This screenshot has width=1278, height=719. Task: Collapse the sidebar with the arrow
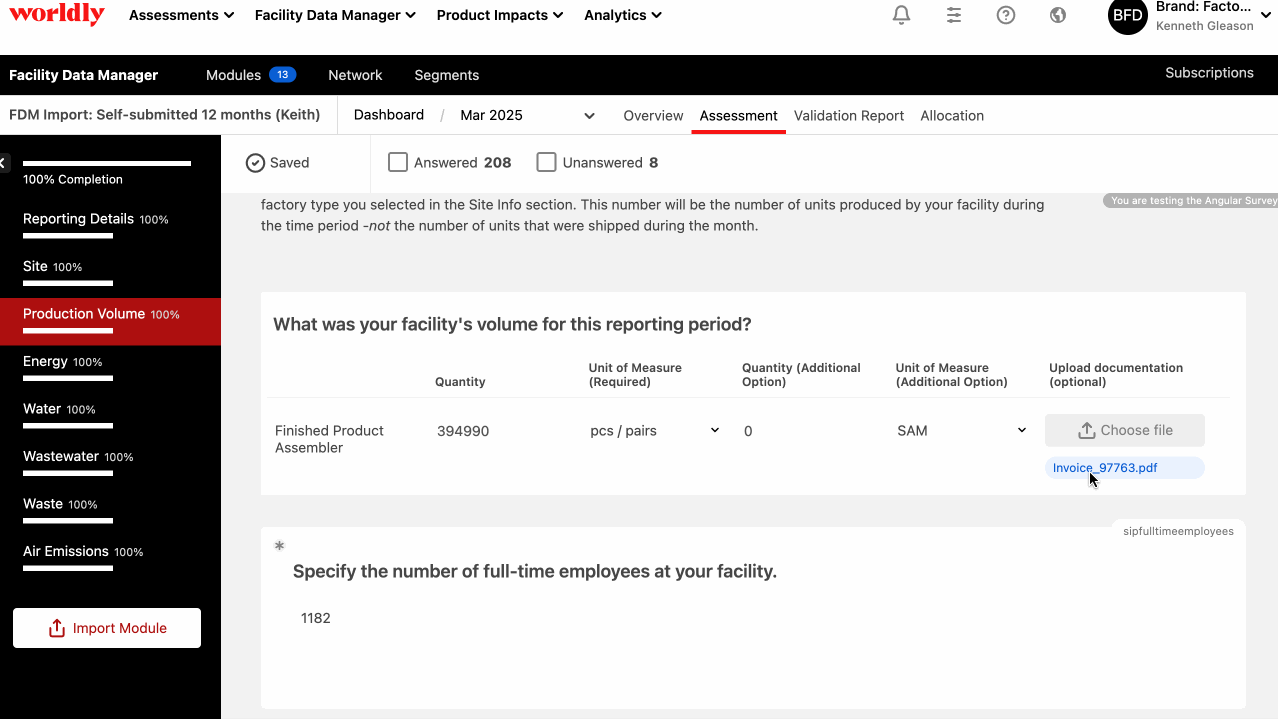click(x=4, y=162)
